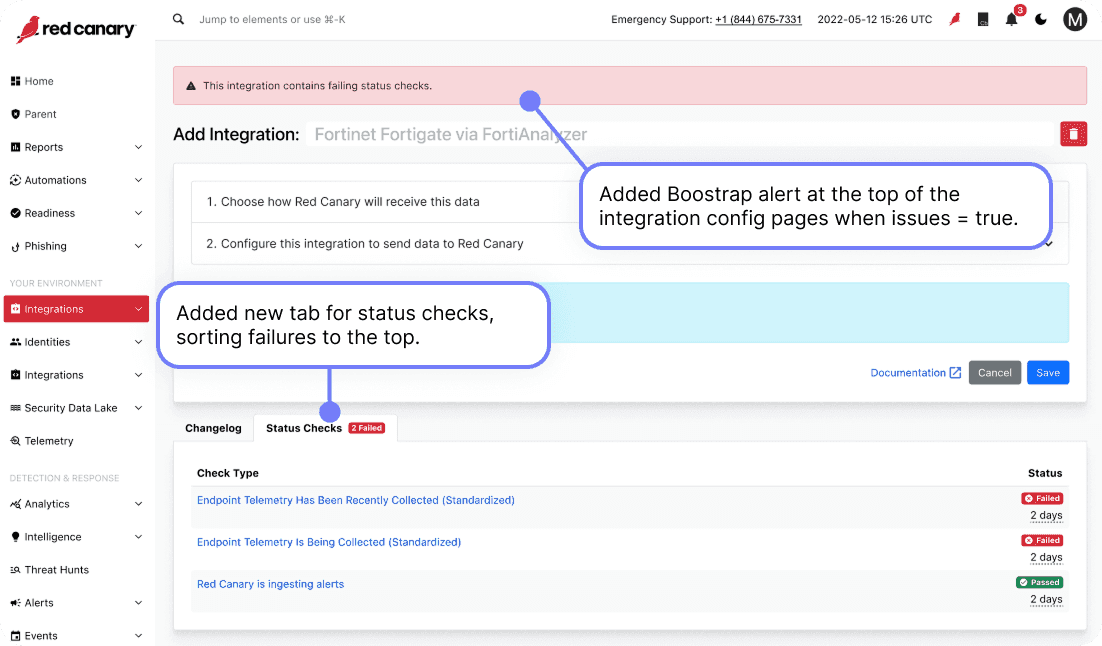Click the Intelligence lightbulb icon
Viewport: 1102px width, 646px height.
[x=15, y=536]
